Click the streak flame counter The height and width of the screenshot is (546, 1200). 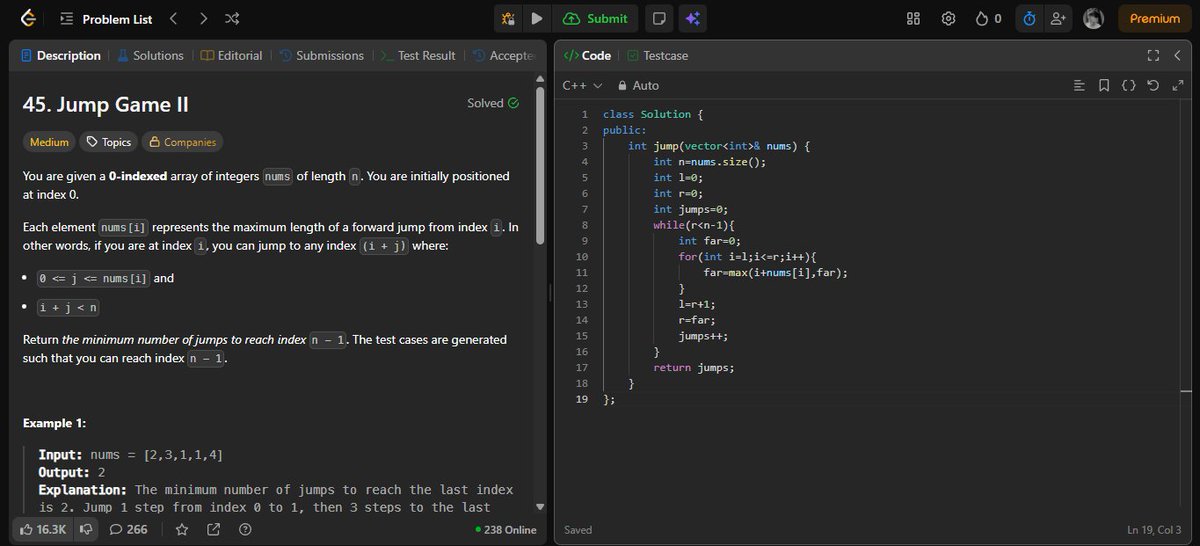988,18
